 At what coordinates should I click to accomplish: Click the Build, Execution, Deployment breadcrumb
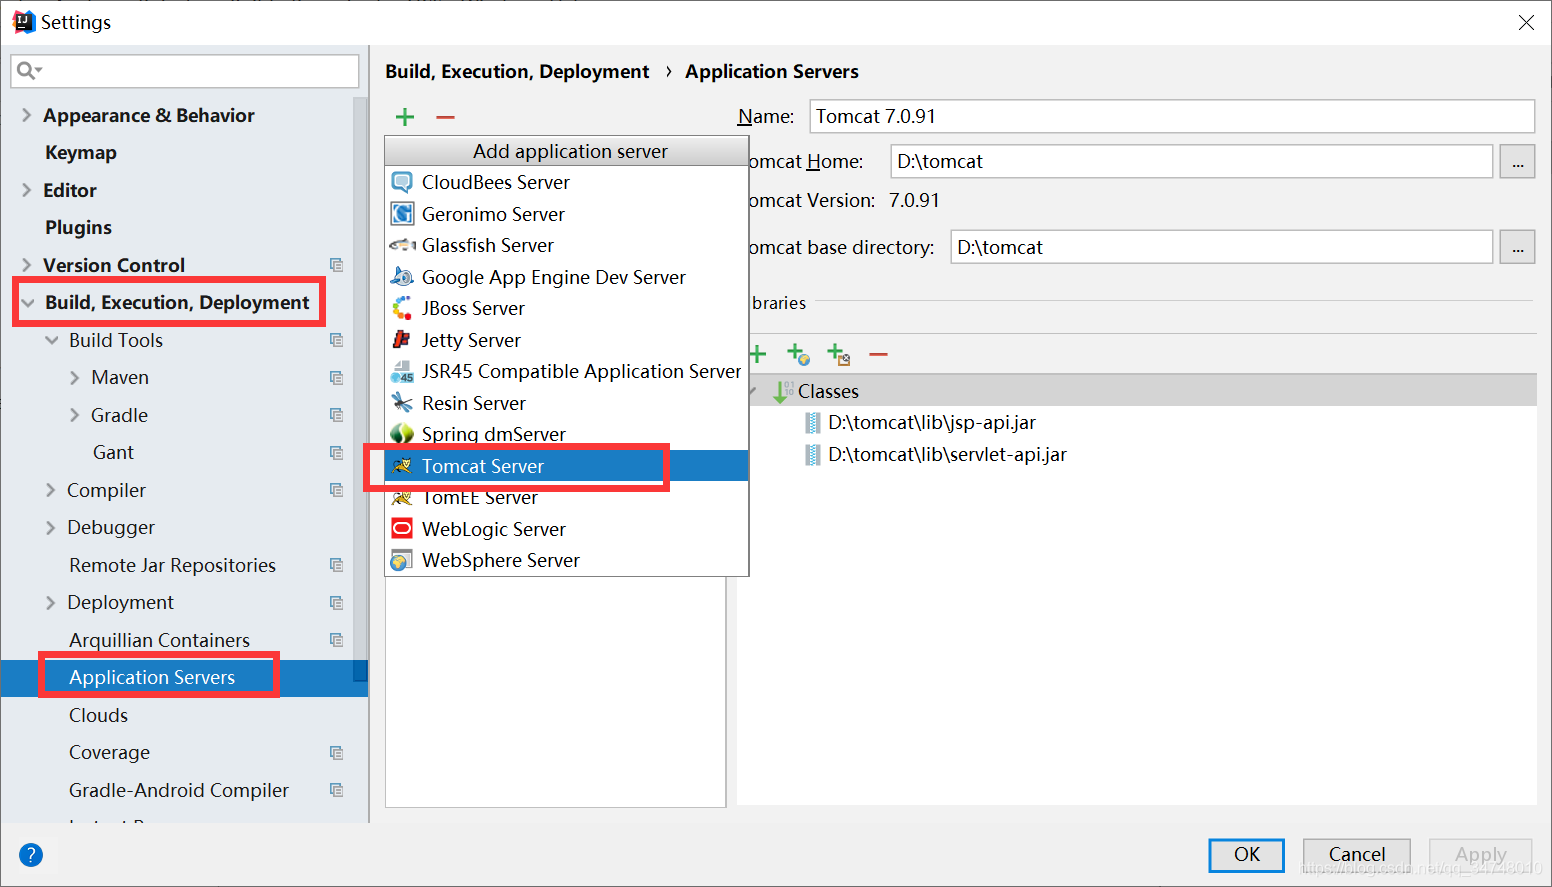(x=517, y=72)
